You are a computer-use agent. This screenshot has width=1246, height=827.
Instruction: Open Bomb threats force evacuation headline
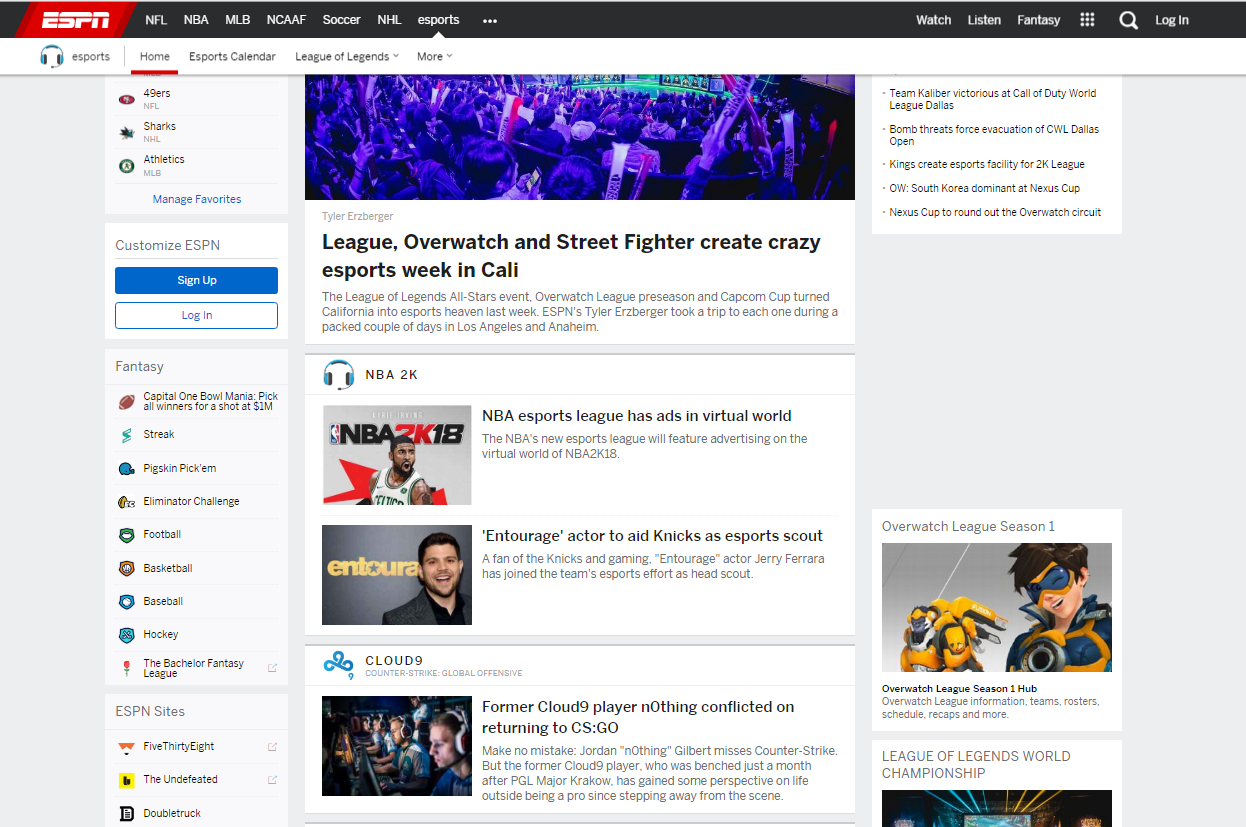click(x=994, y=135)
